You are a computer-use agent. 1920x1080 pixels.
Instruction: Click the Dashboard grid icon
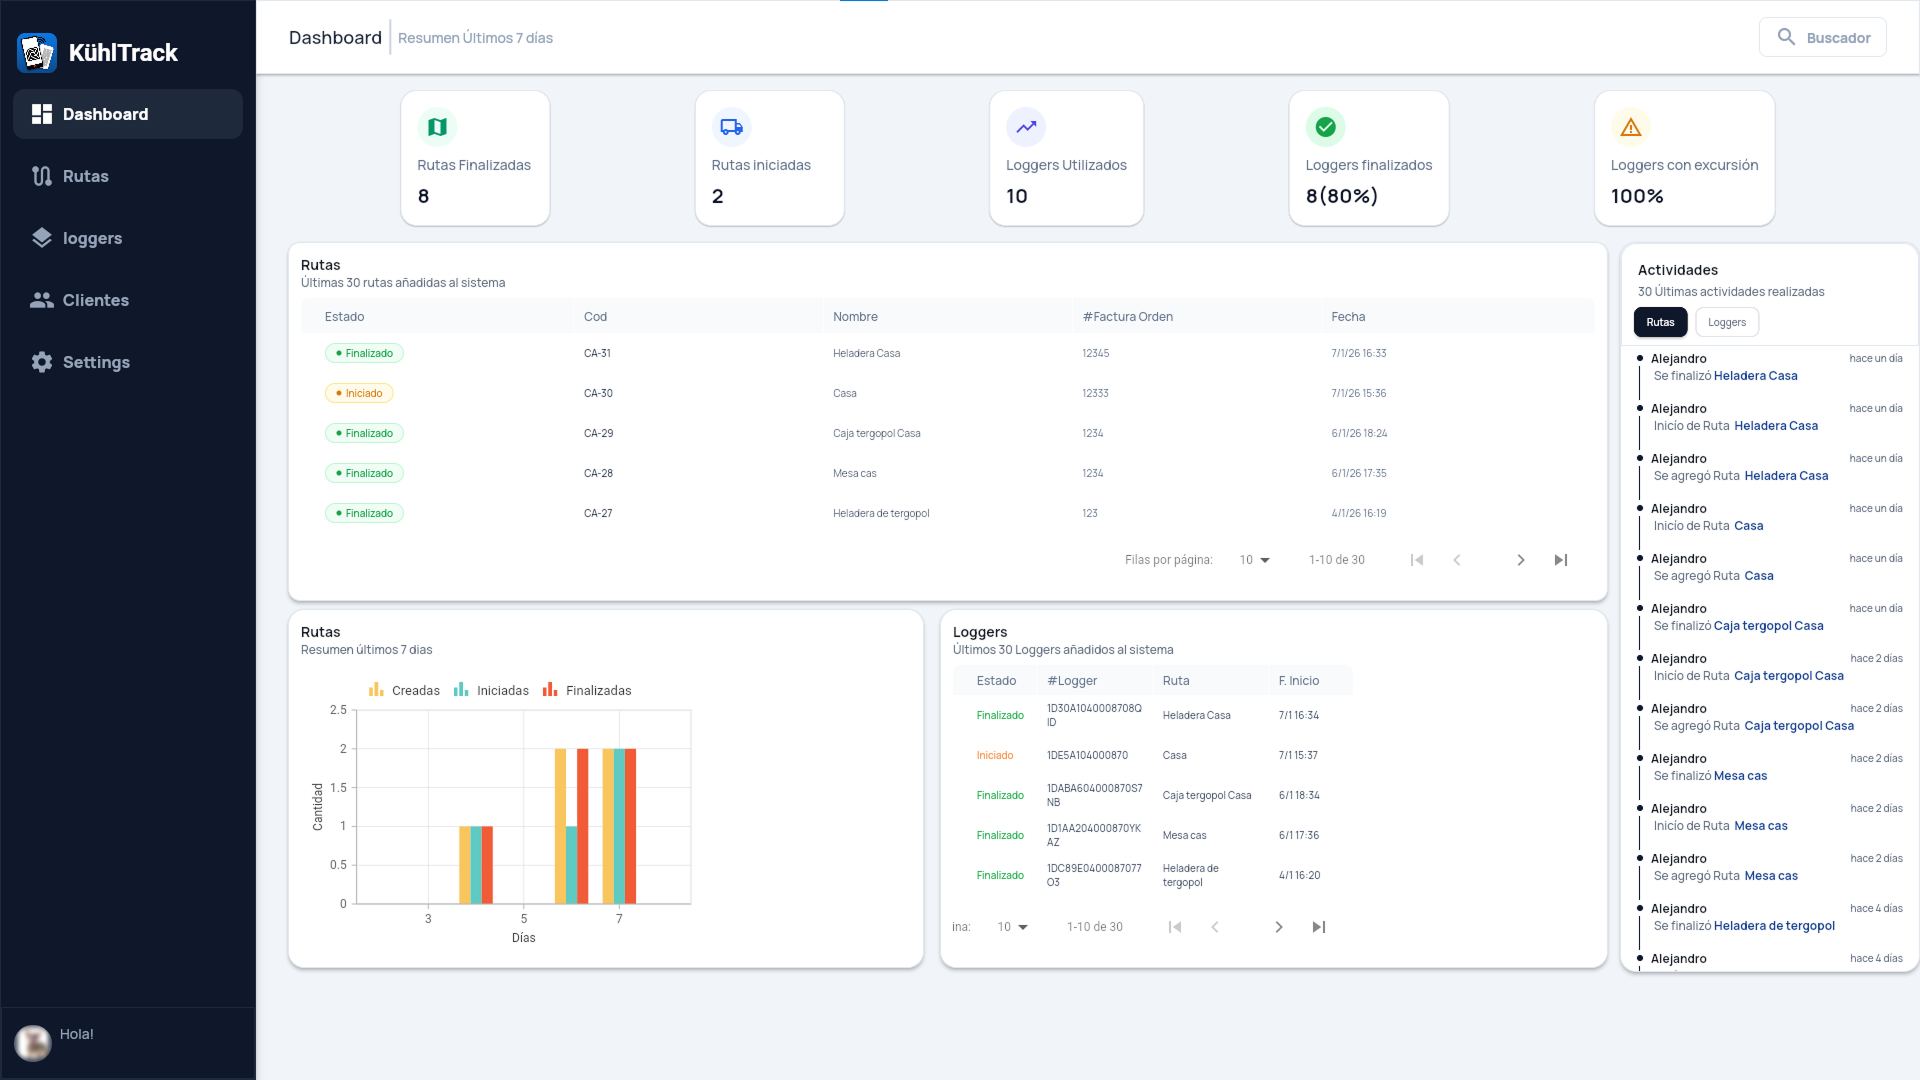[x=42, y=114]
